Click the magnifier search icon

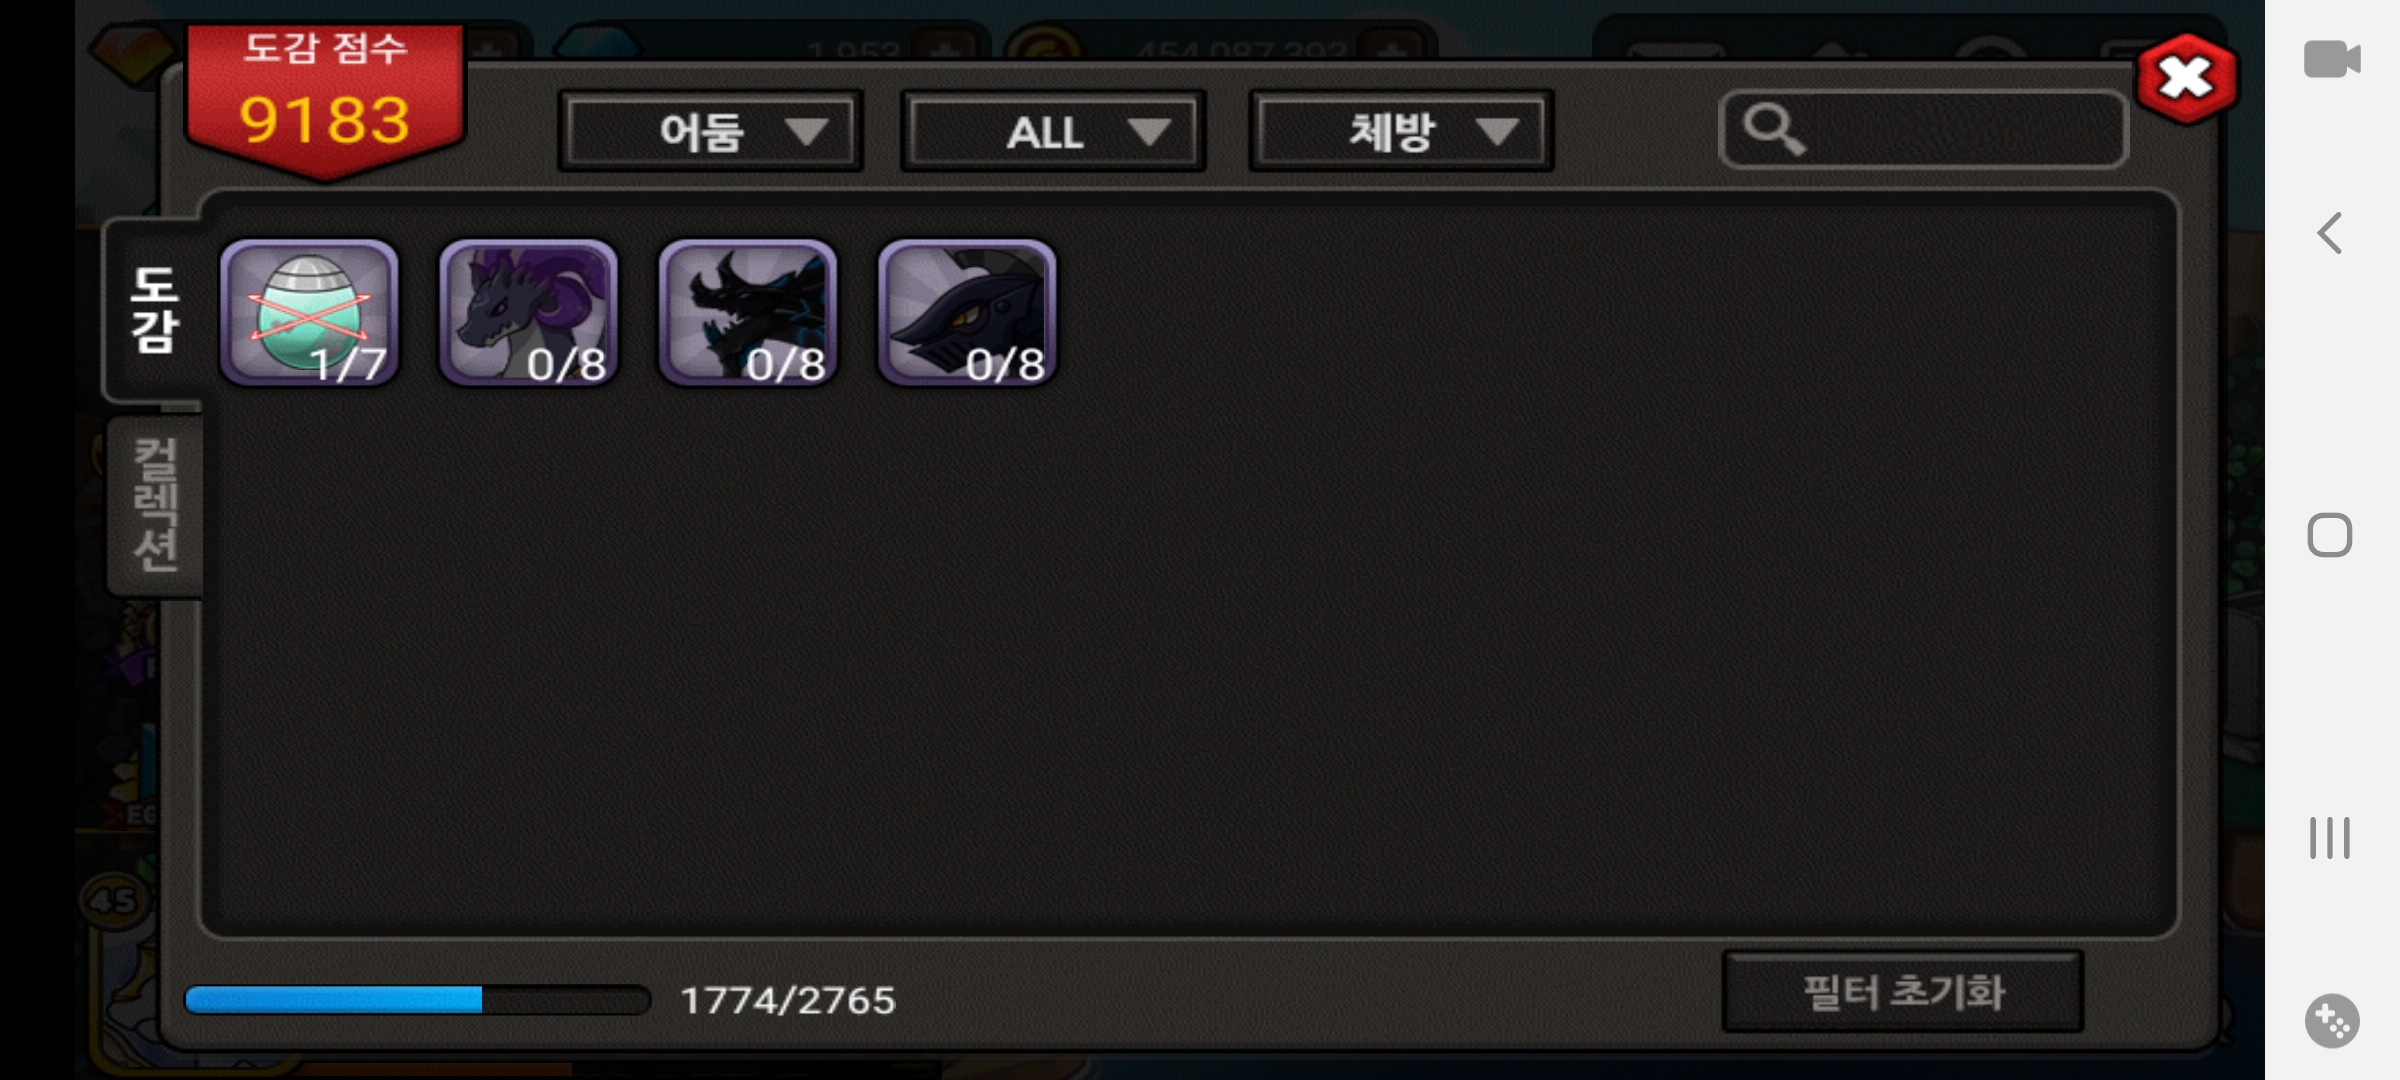[x=1774, y=130]
